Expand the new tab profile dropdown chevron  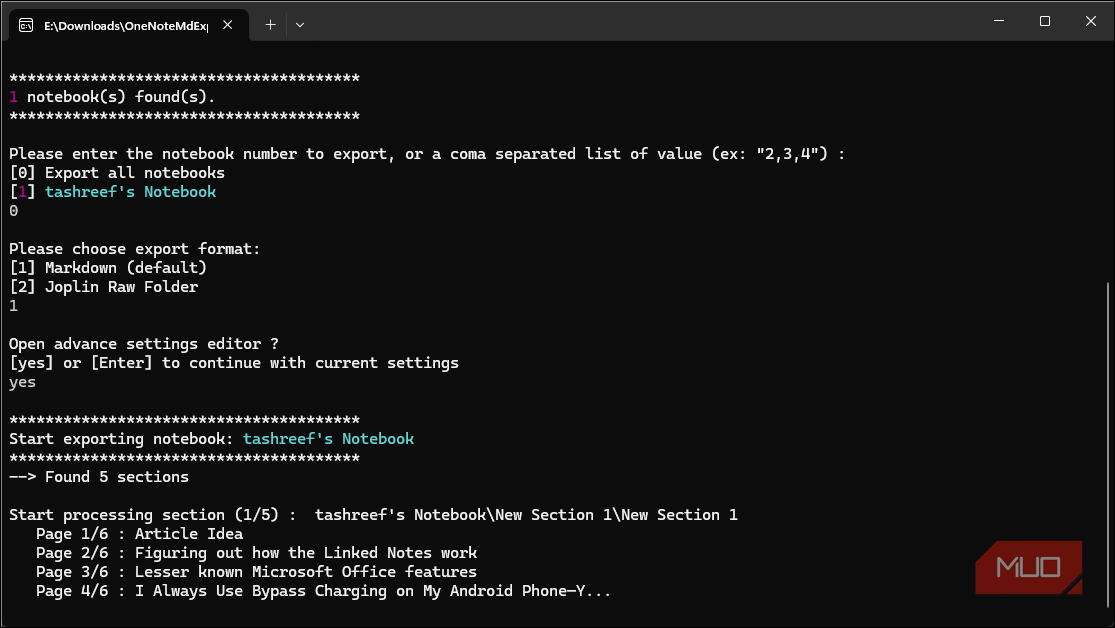(x=300, y=24)
